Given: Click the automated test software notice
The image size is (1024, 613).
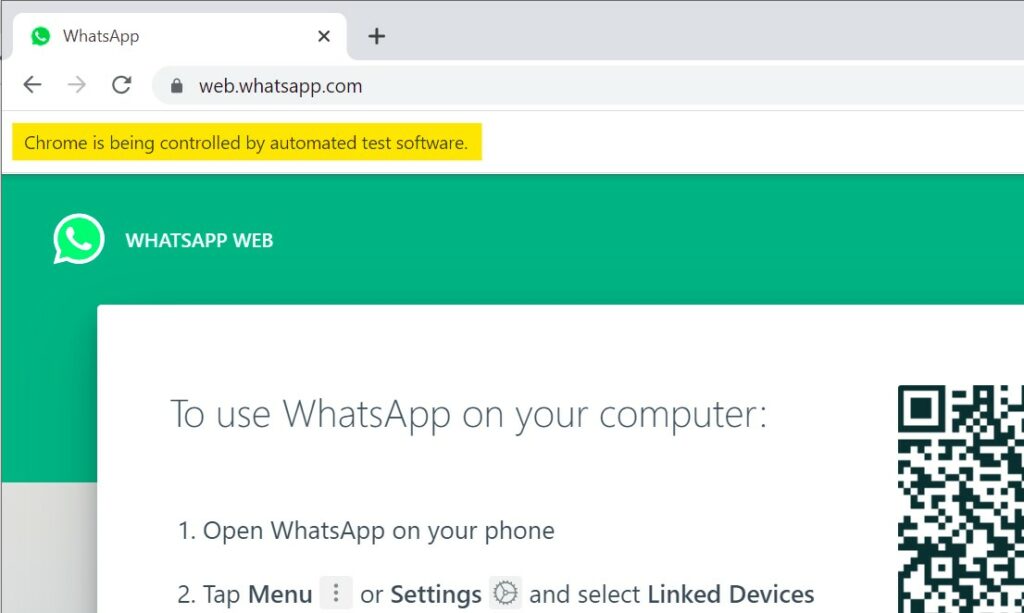Looking at the screenshot, I should tap(247, 142).
